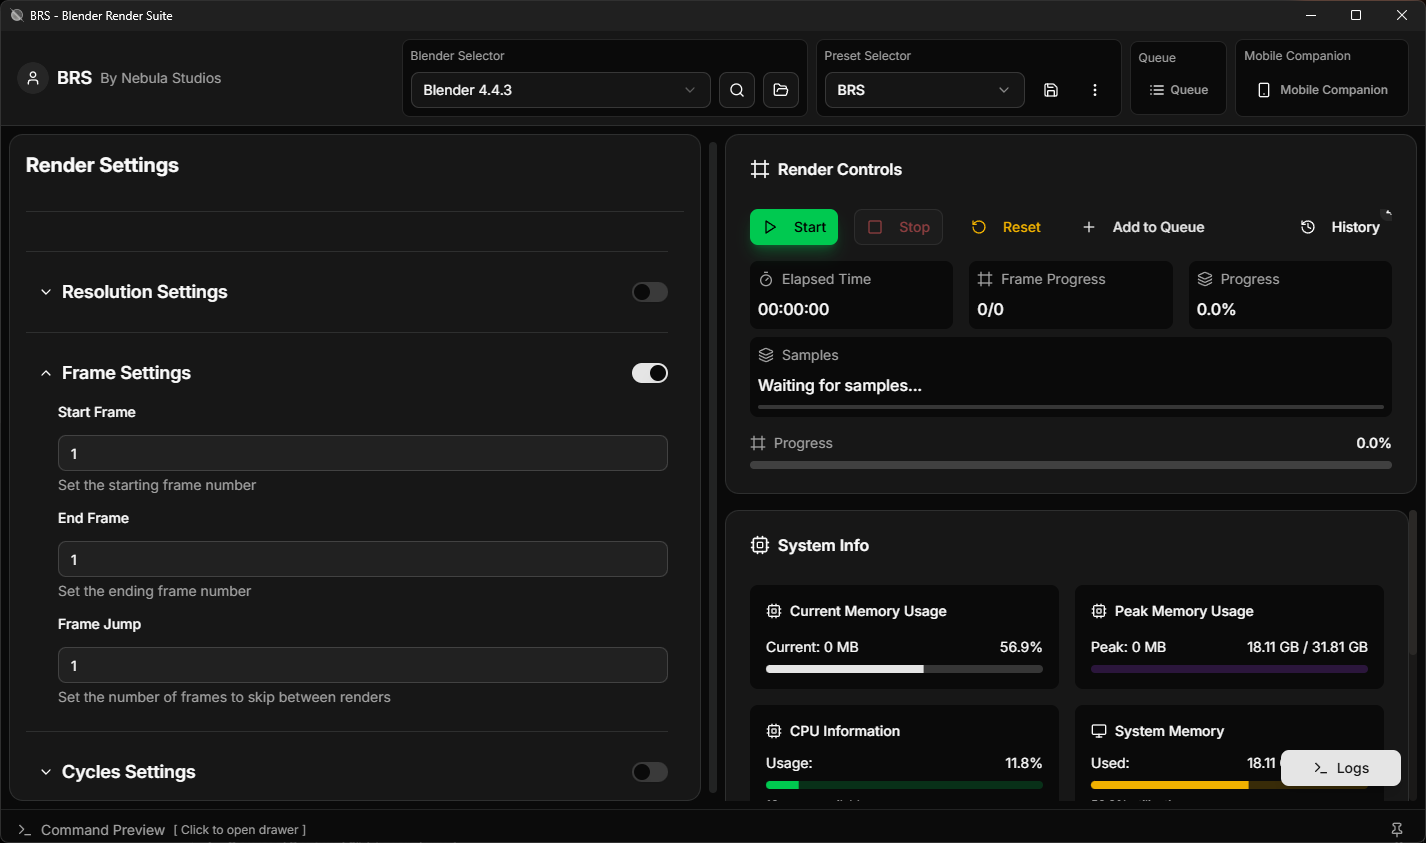Click the Elapsed Time stopwatch icon
The height and width of the screenshot is (843, 1426).
(766, 279)
